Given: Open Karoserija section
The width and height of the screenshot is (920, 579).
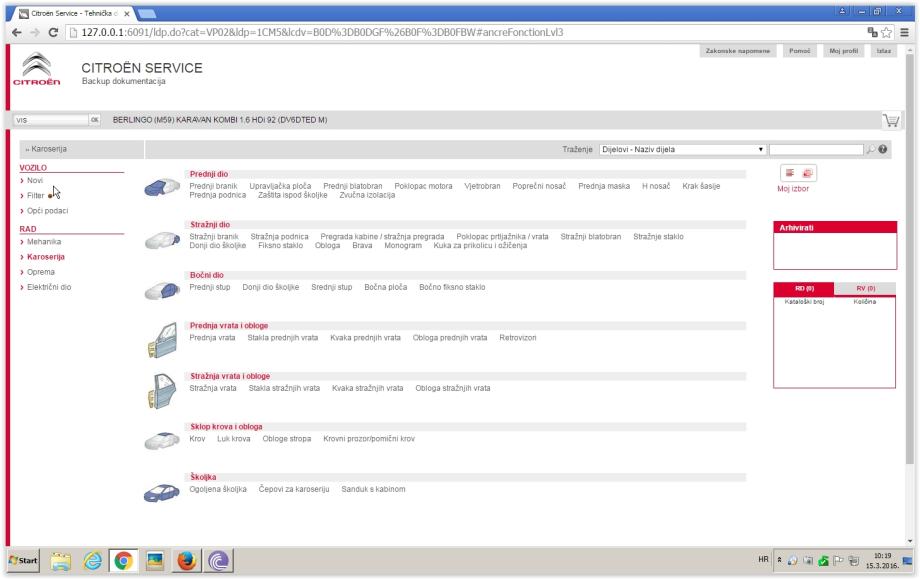Looking at the screenshot, I should click(46, 257).
